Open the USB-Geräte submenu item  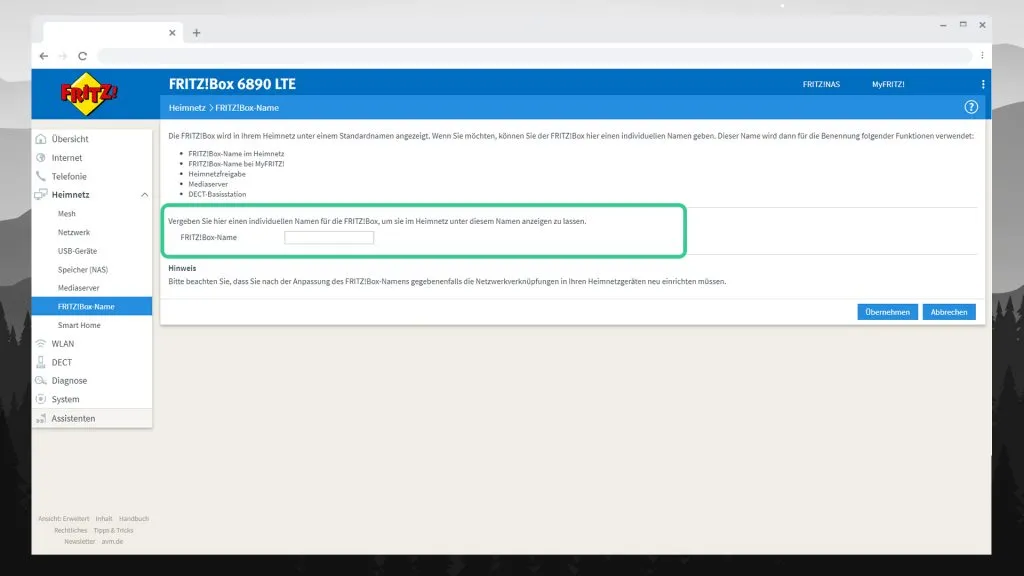(x=77, y=251)
